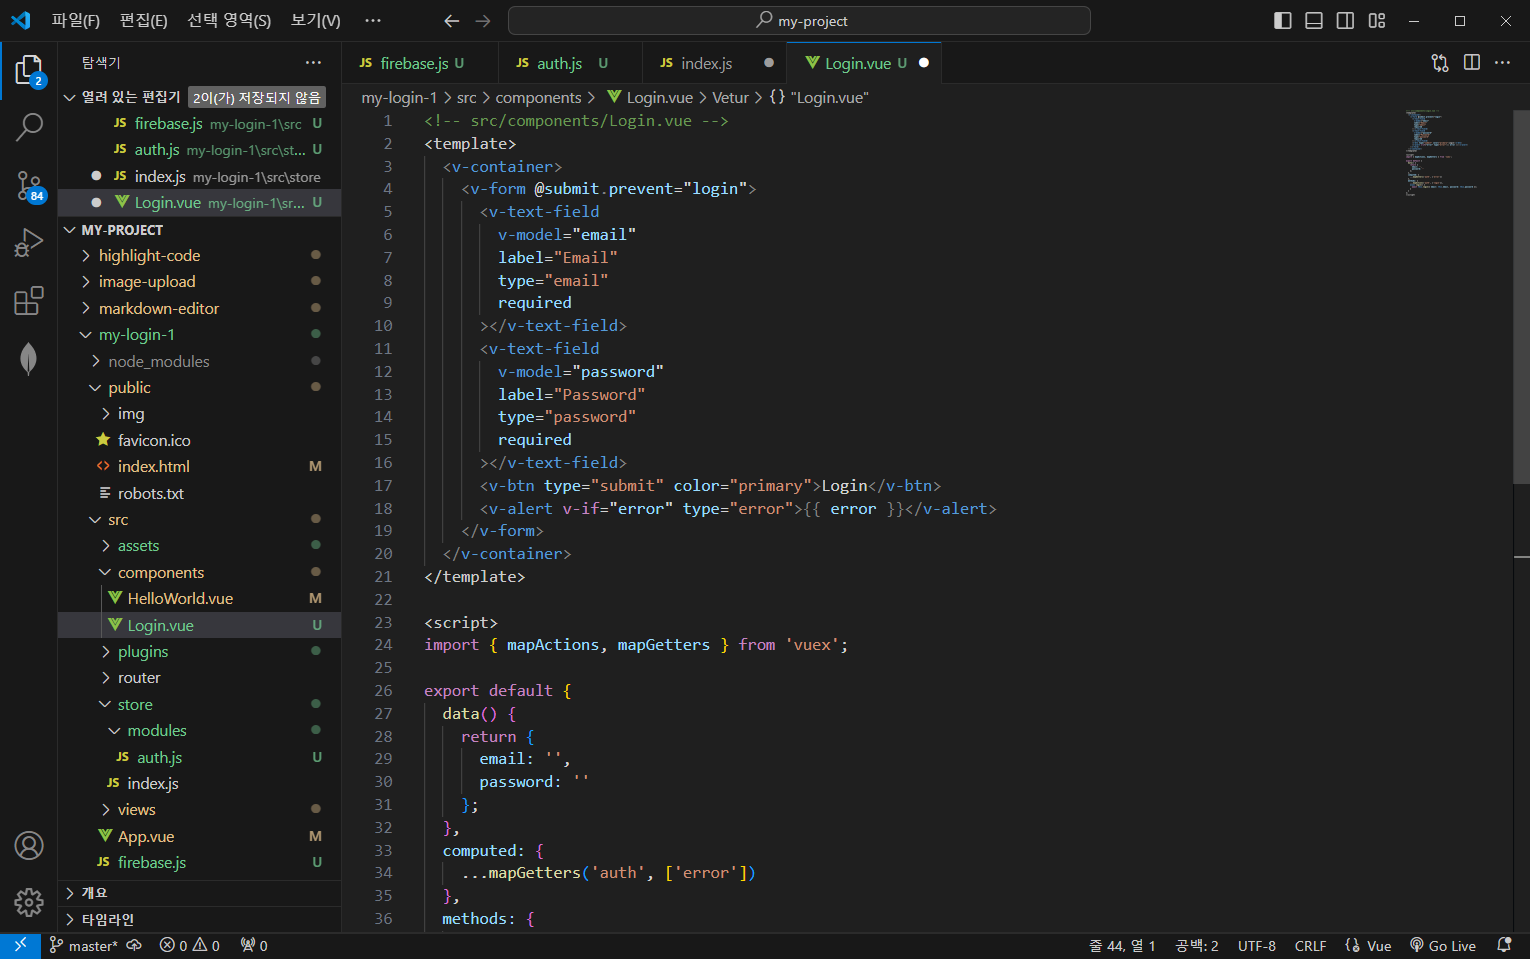Screen dimensions: 1530x959
Task: Open the Search view icon
Action: click(x=29, y=127)
